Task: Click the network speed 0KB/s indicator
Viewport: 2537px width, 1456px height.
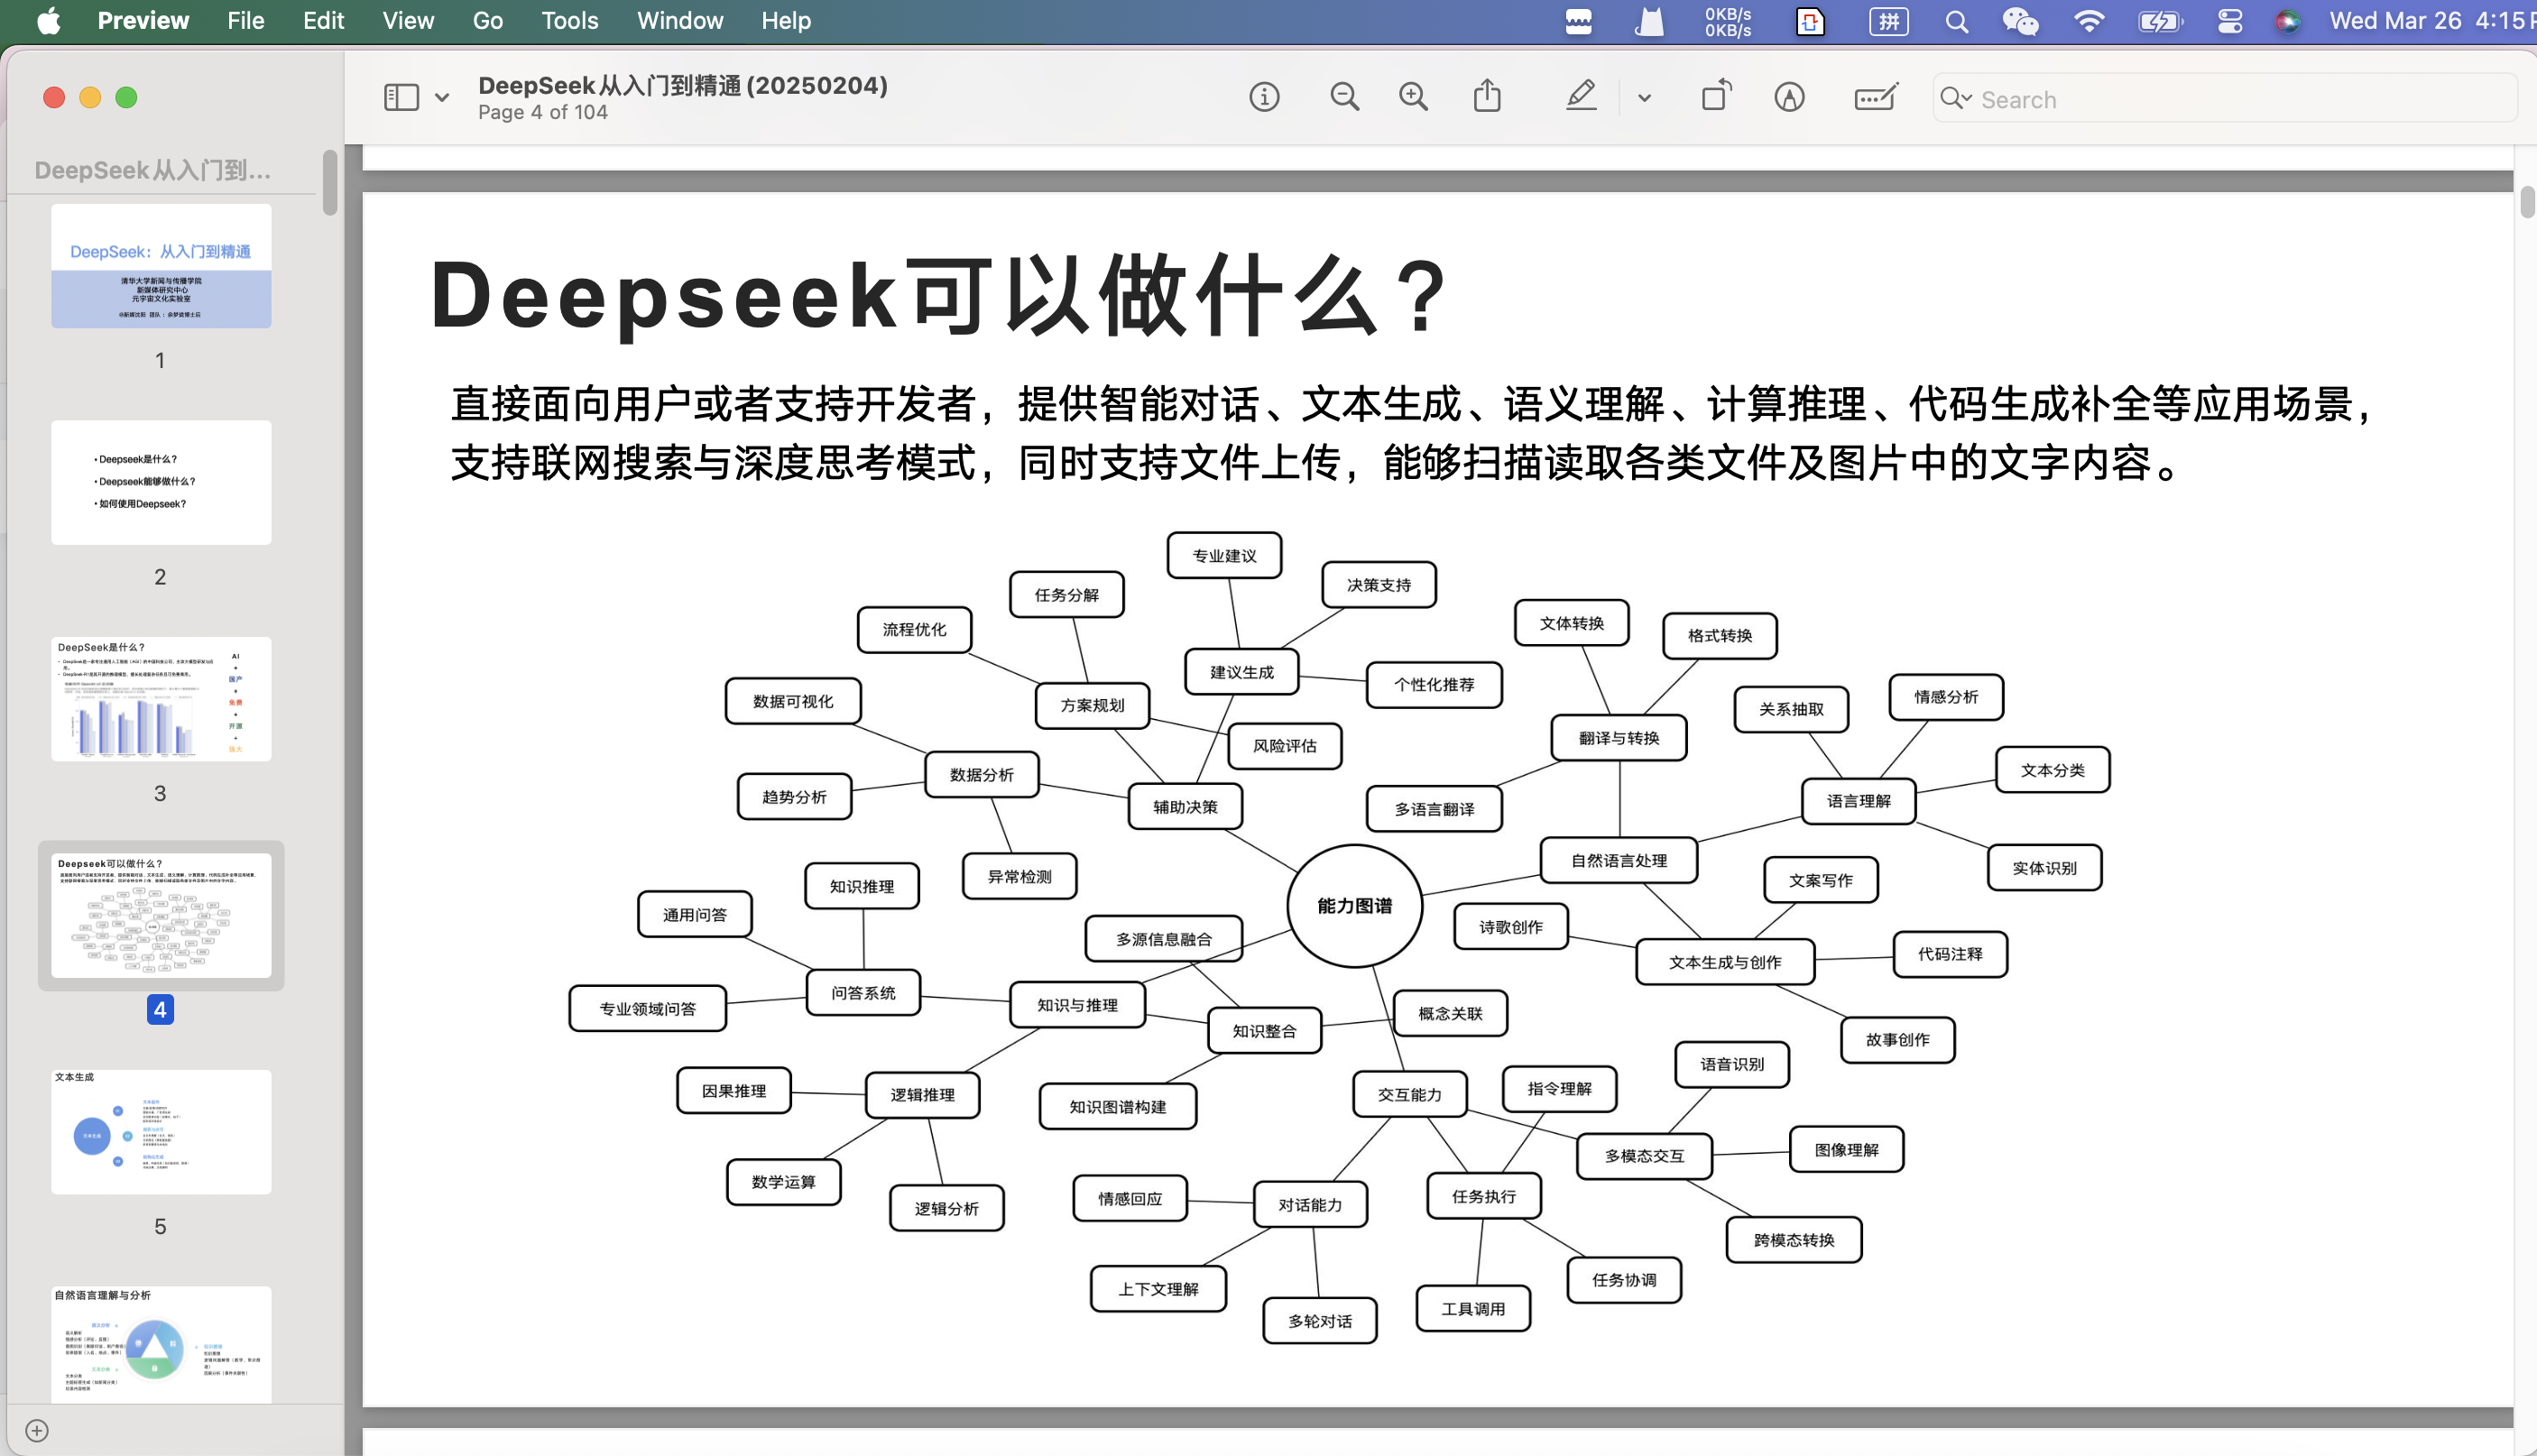Action: coord(1728,22)
